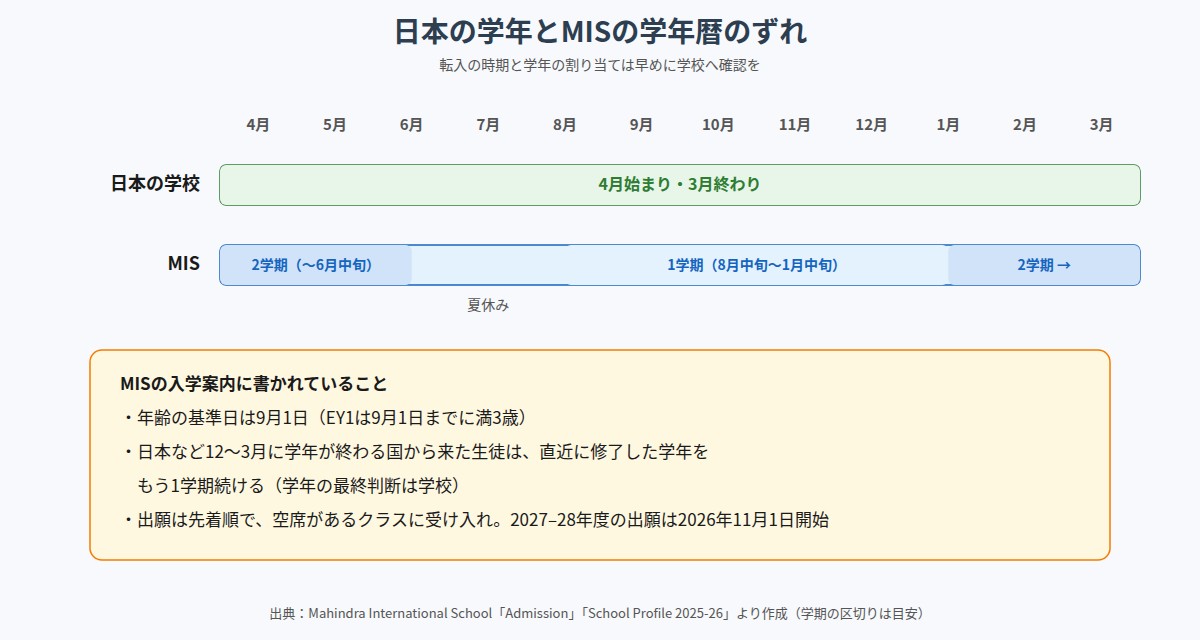This screenshot has height=640, width=1200.
Task: Click the 夏休み label under the MIS bar
Action: (488, 305)
